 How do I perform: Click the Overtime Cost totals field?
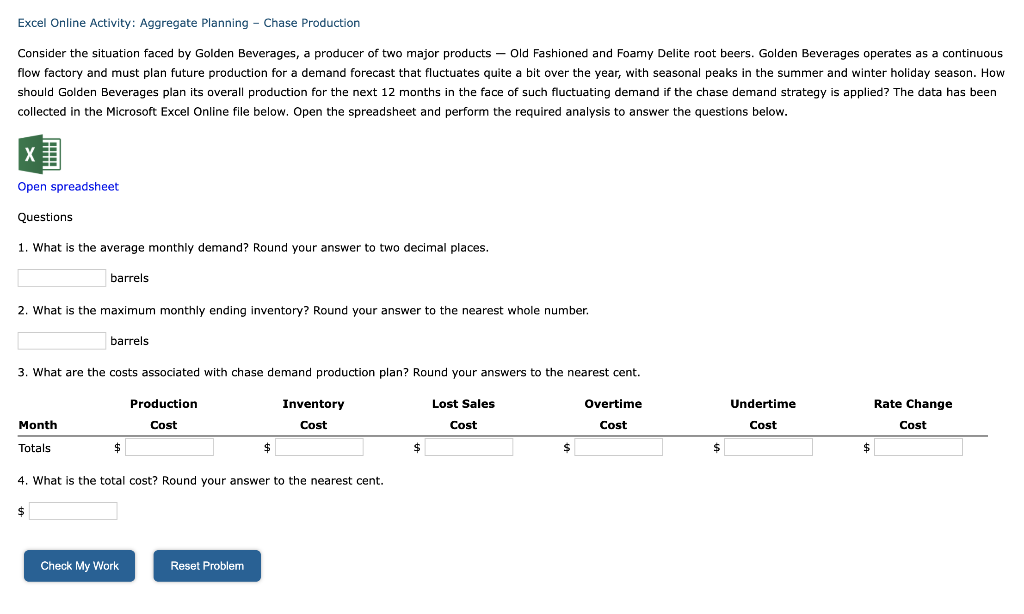tap(619, 447)
